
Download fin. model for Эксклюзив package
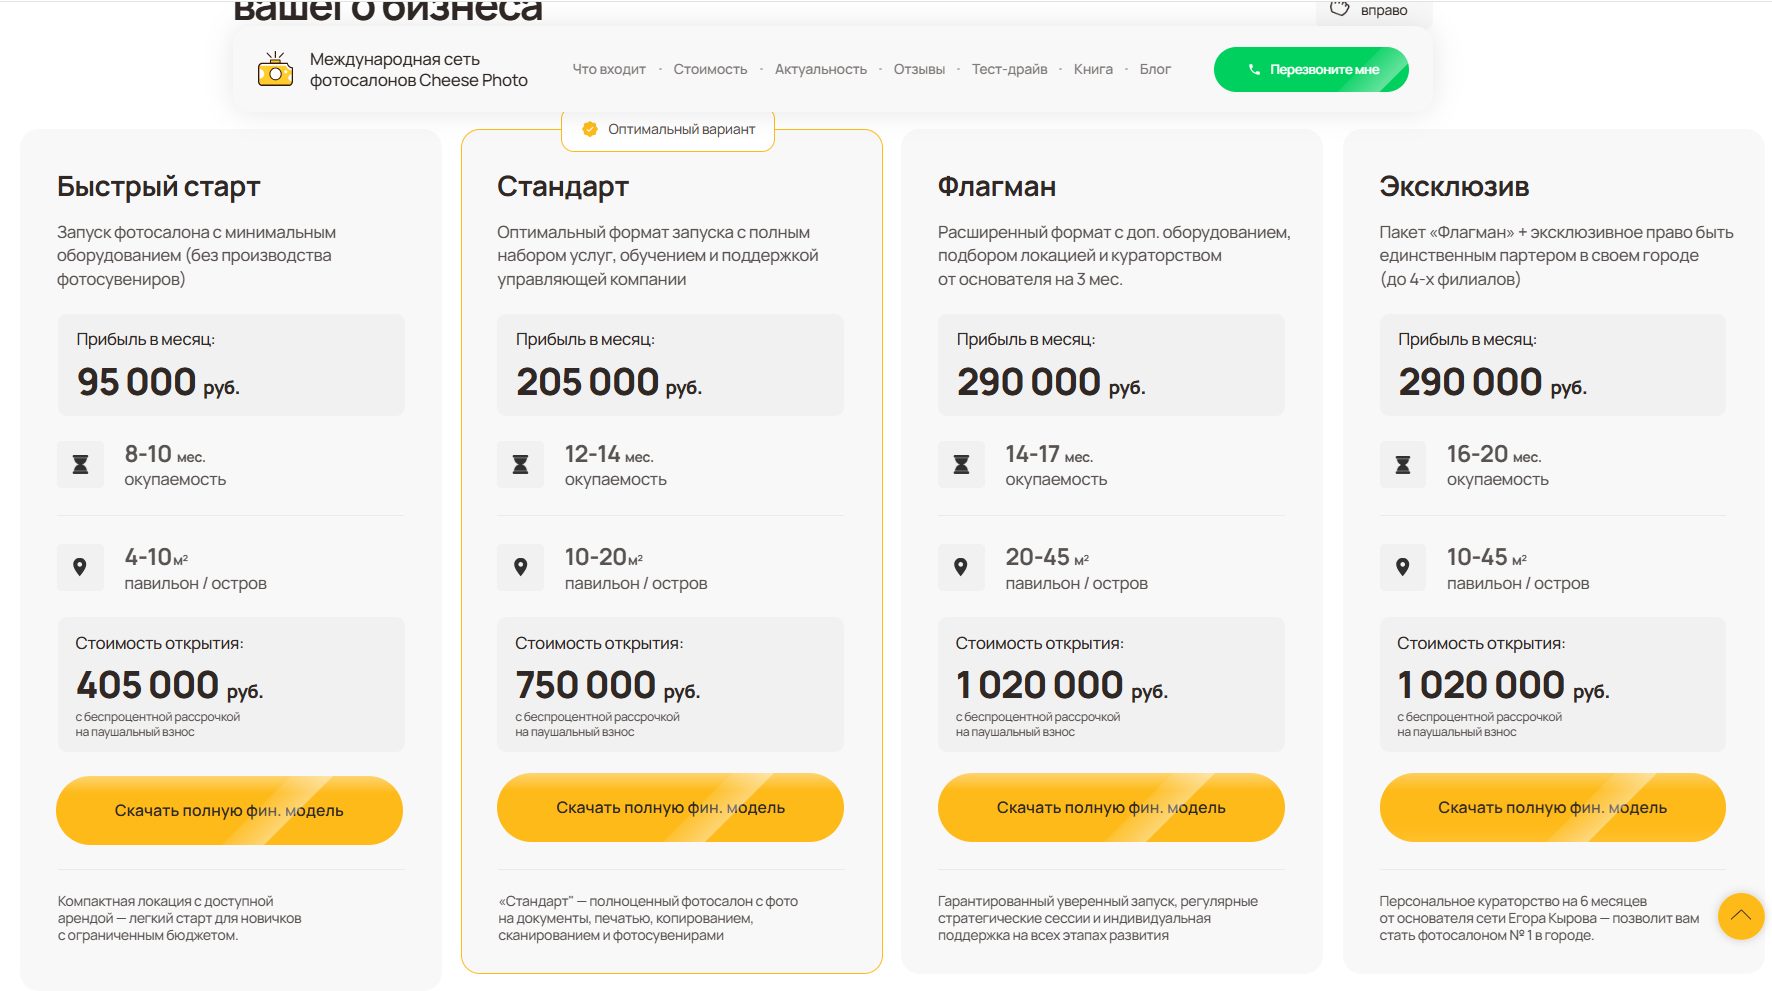click(x=1552, y=807)
